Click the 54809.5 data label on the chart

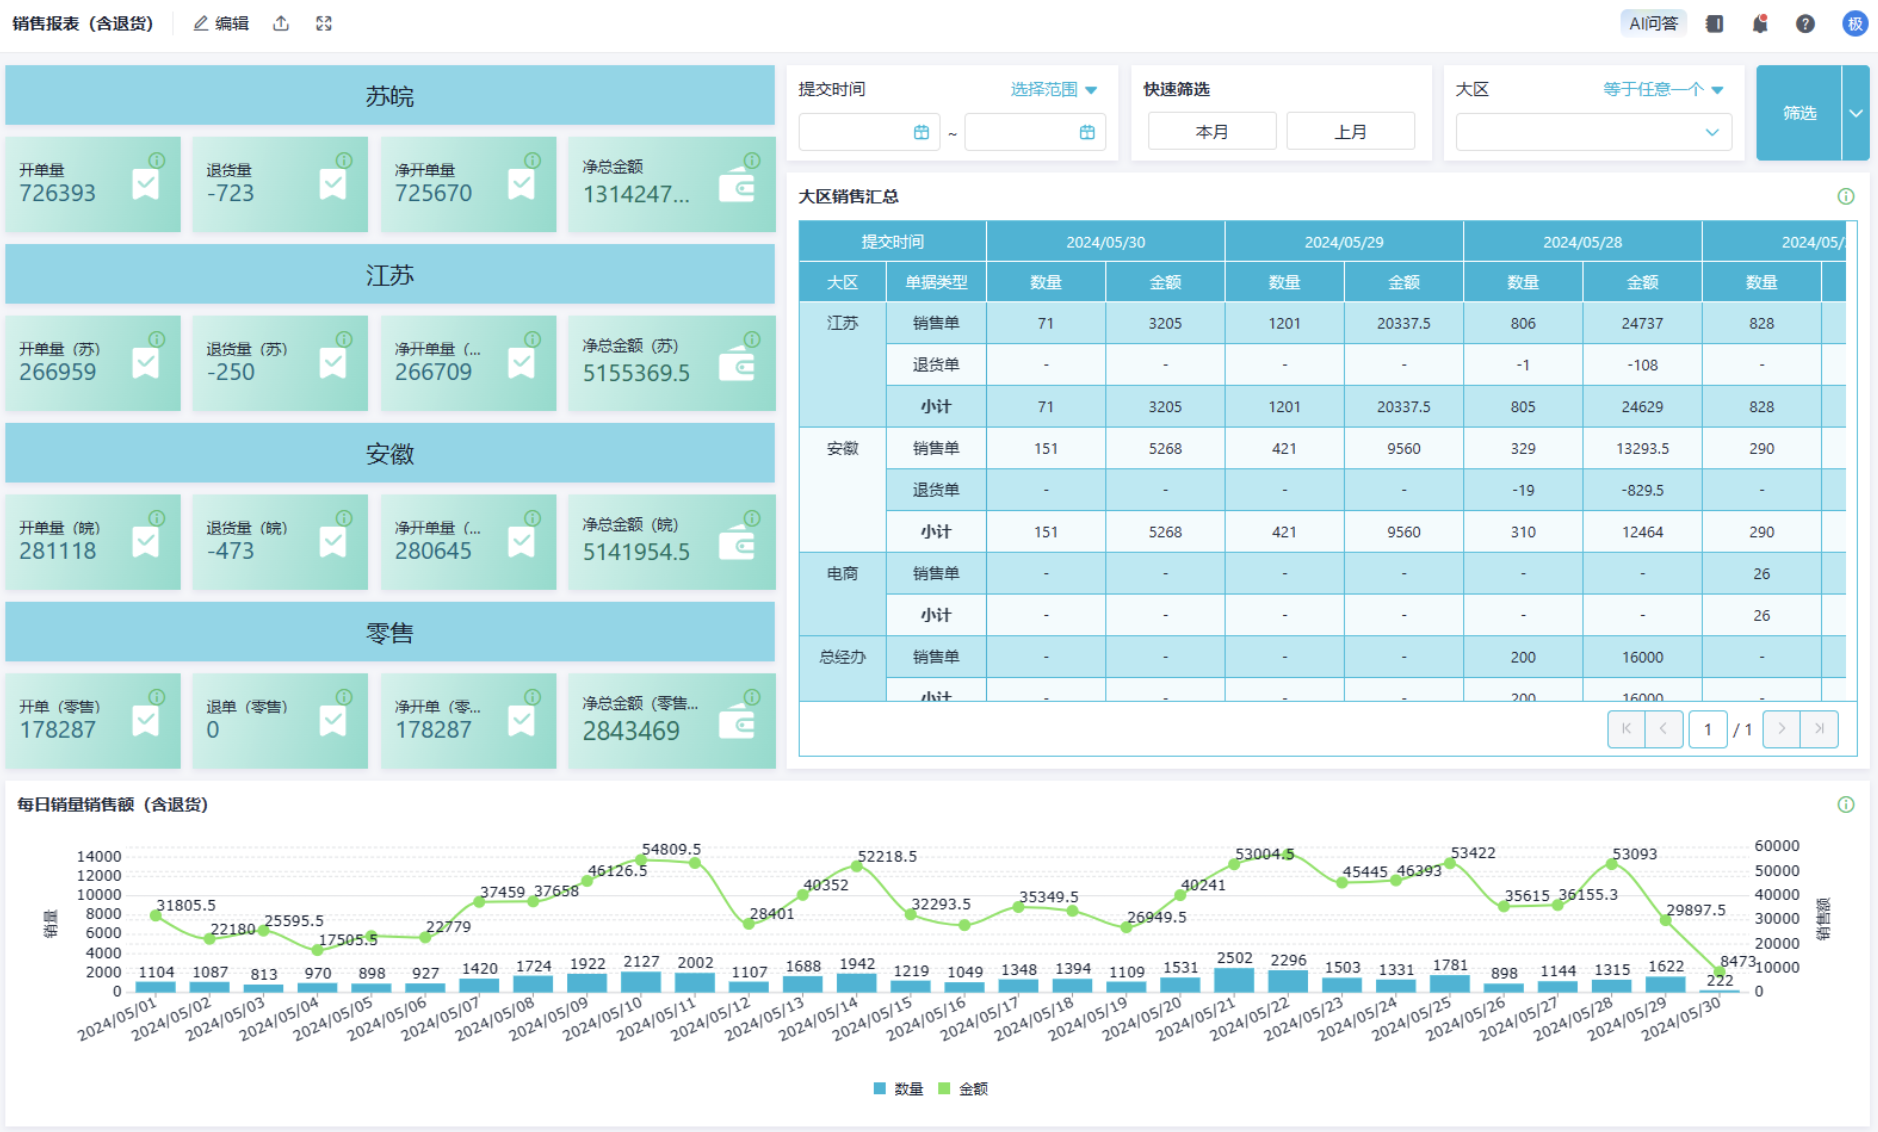pos(671,849)
